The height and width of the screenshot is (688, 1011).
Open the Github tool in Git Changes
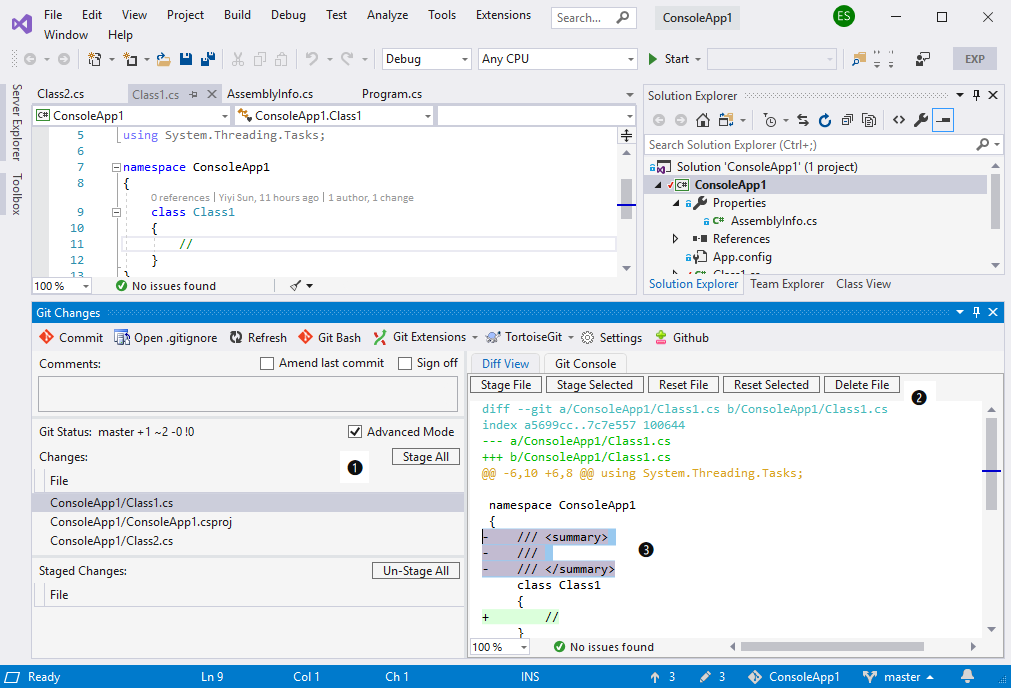click(682, 338)
